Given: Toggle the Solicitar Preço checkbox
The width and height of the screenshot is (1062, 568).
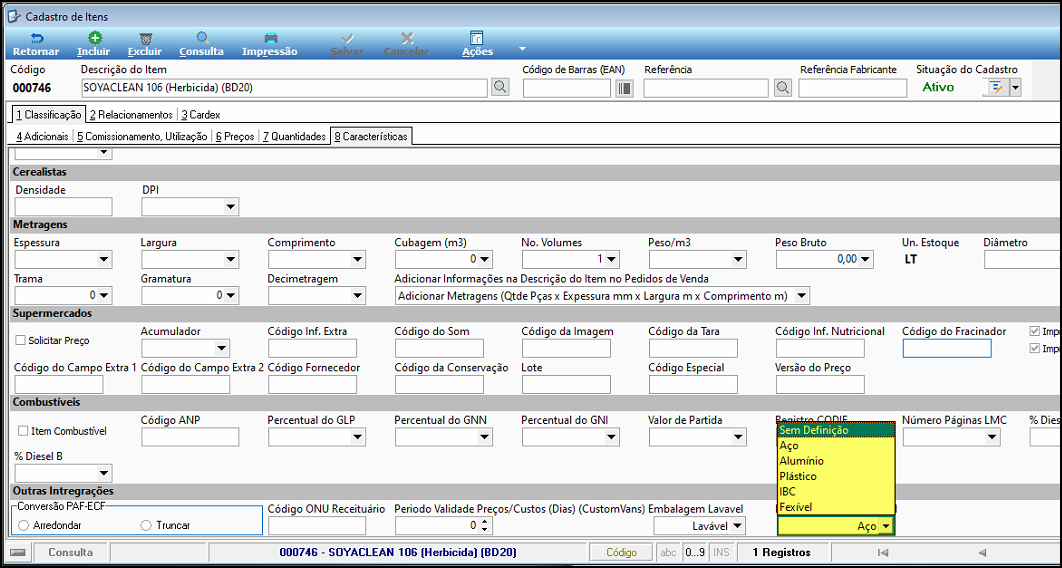Looking at the screenshot, I should click(22, 341).
